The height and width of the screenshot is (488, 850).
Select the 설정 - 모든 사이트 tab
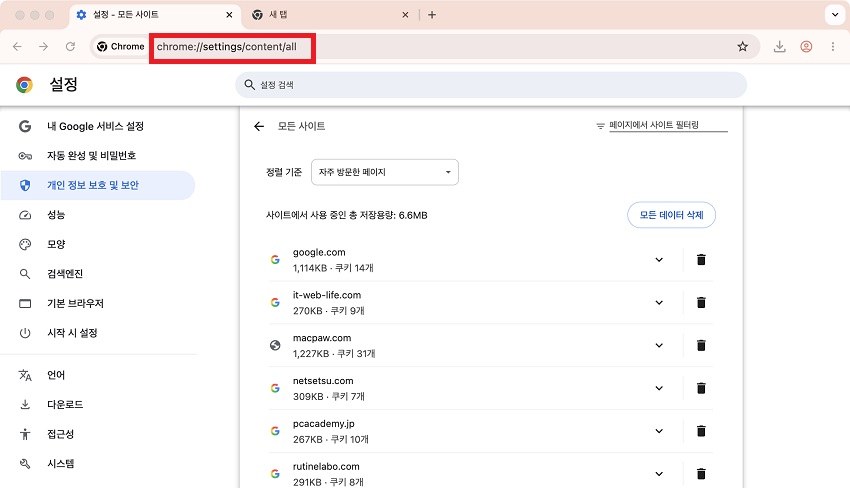[154, 15]
